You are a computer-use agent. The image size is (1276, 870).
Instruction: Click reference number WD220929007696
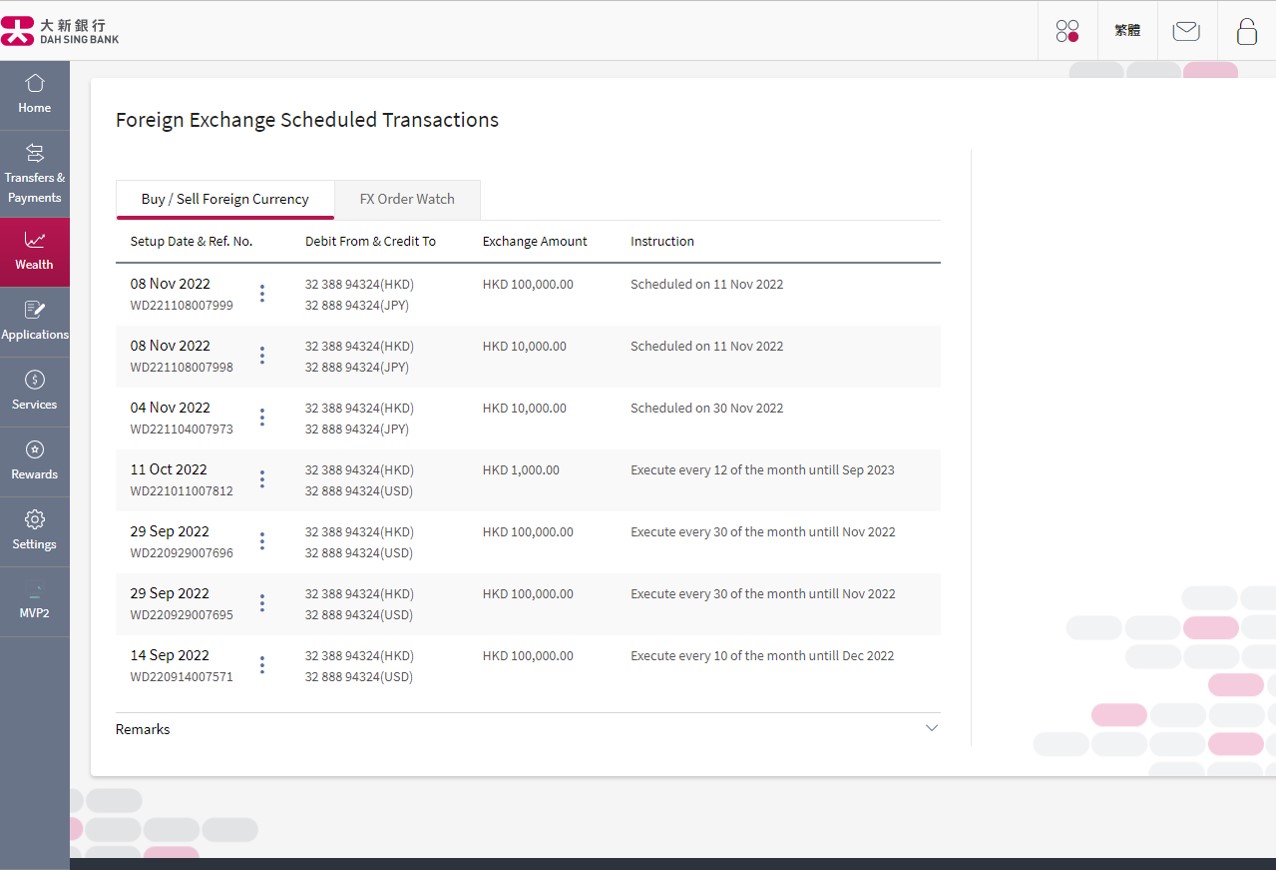pos(182,553)
